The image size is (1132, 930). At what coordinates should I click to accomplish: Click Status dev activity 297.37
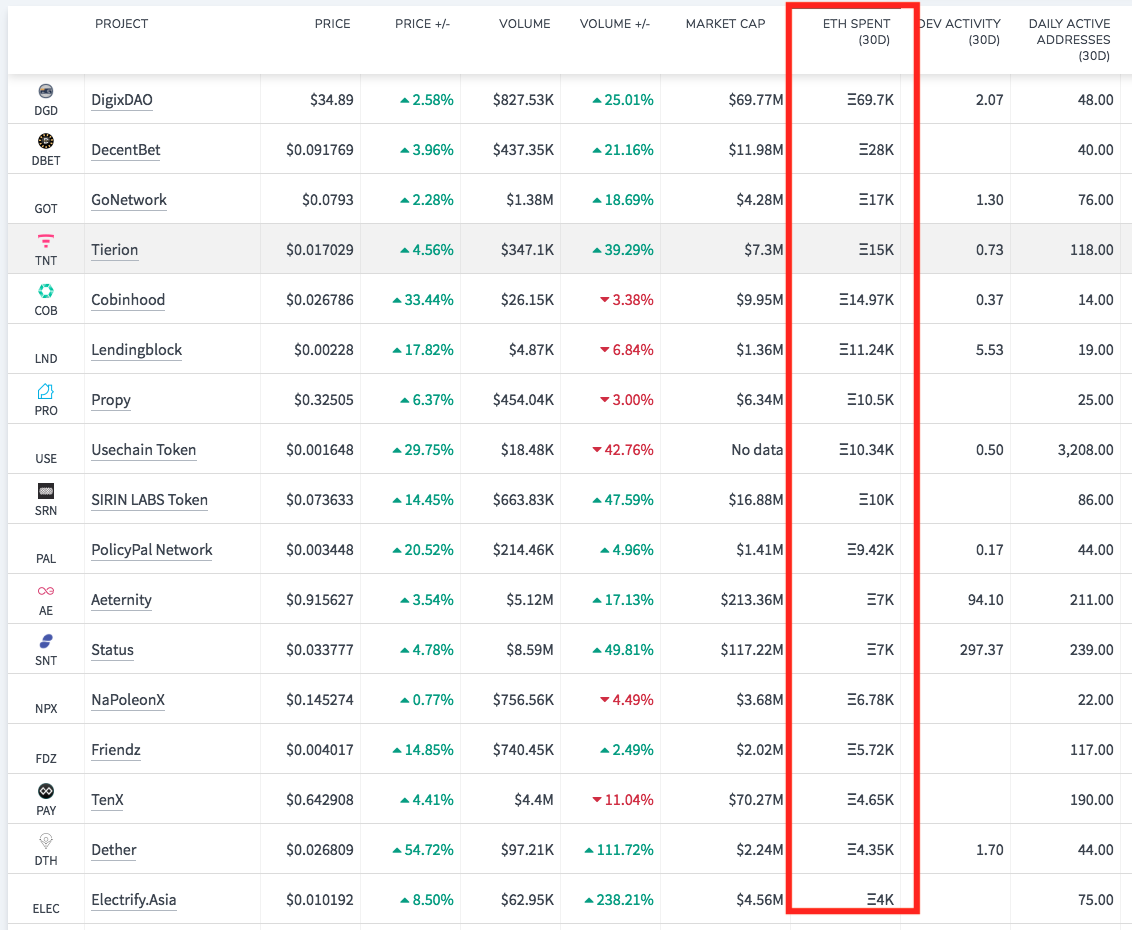(982, 650)
